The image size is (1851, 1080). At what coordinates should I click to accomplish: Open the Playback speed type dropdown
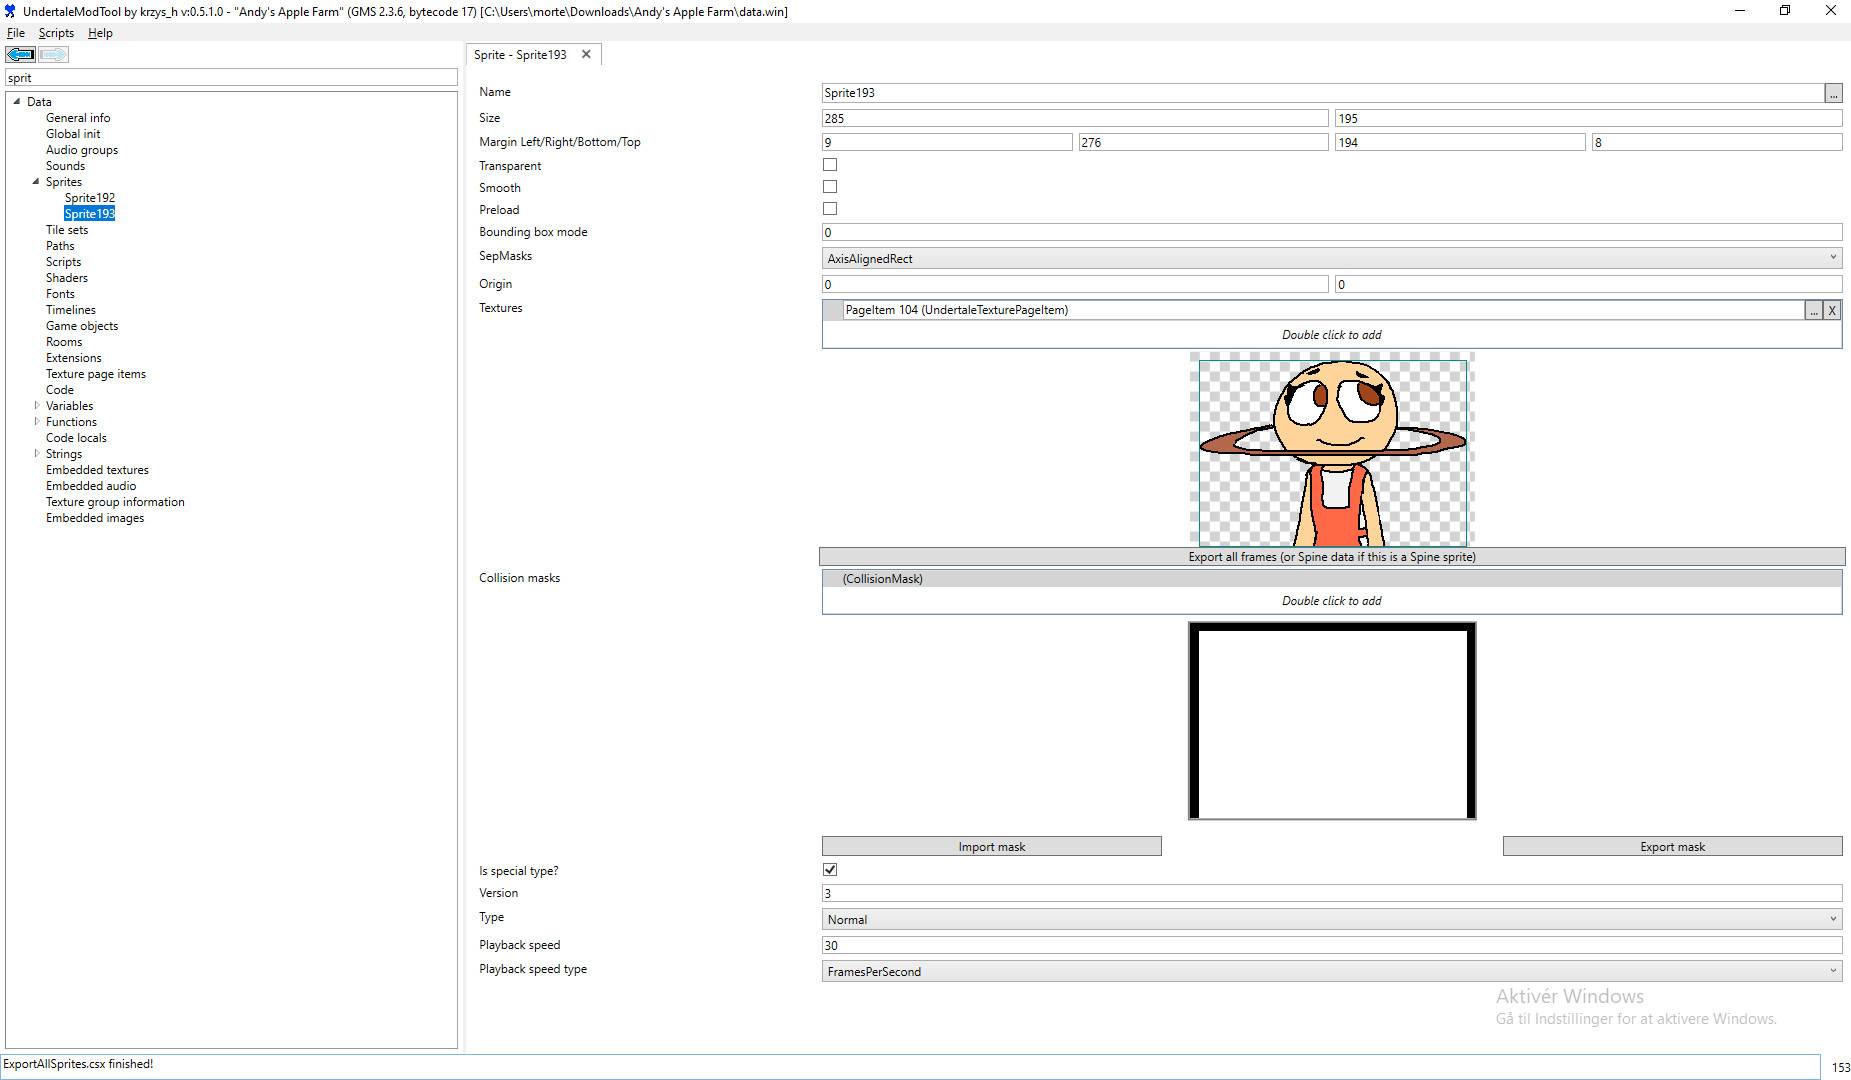(x=1331, y=971)
